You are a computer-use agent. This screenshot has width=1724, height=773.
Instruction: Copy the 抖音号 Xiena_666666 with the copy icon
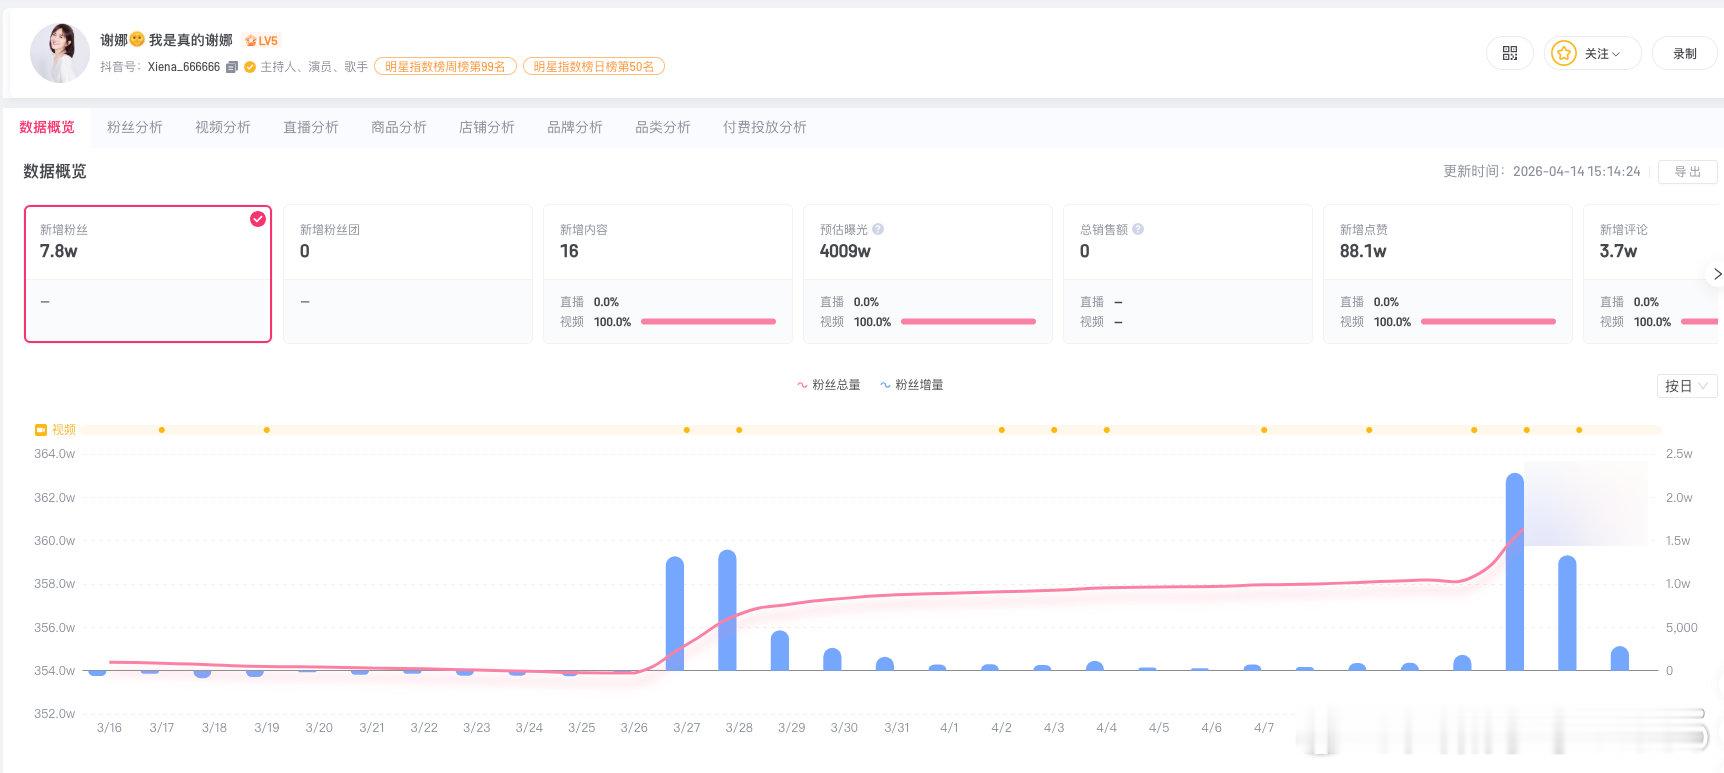click(232, 67)
